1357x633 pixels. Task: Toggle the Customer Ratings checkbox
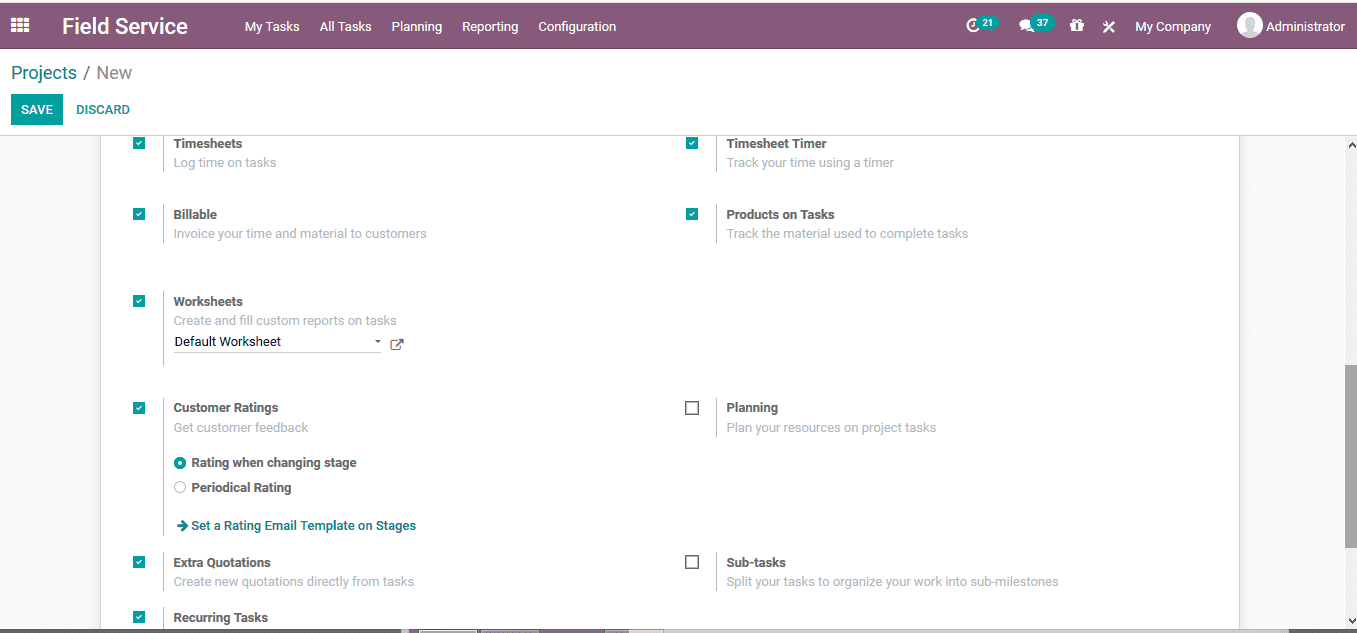[139, 408]
